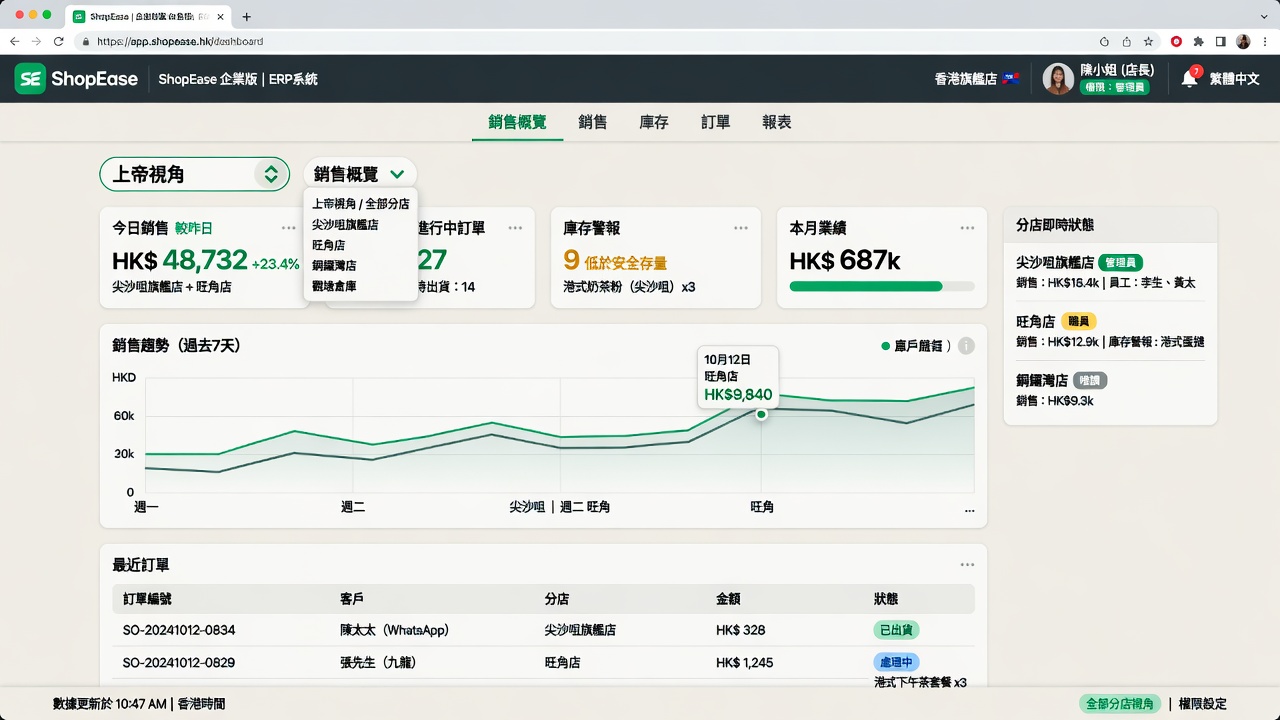The image size is (1280, 720).
Task: Open 庫存警報 card three-dot menu
Action: click(741, 228)
